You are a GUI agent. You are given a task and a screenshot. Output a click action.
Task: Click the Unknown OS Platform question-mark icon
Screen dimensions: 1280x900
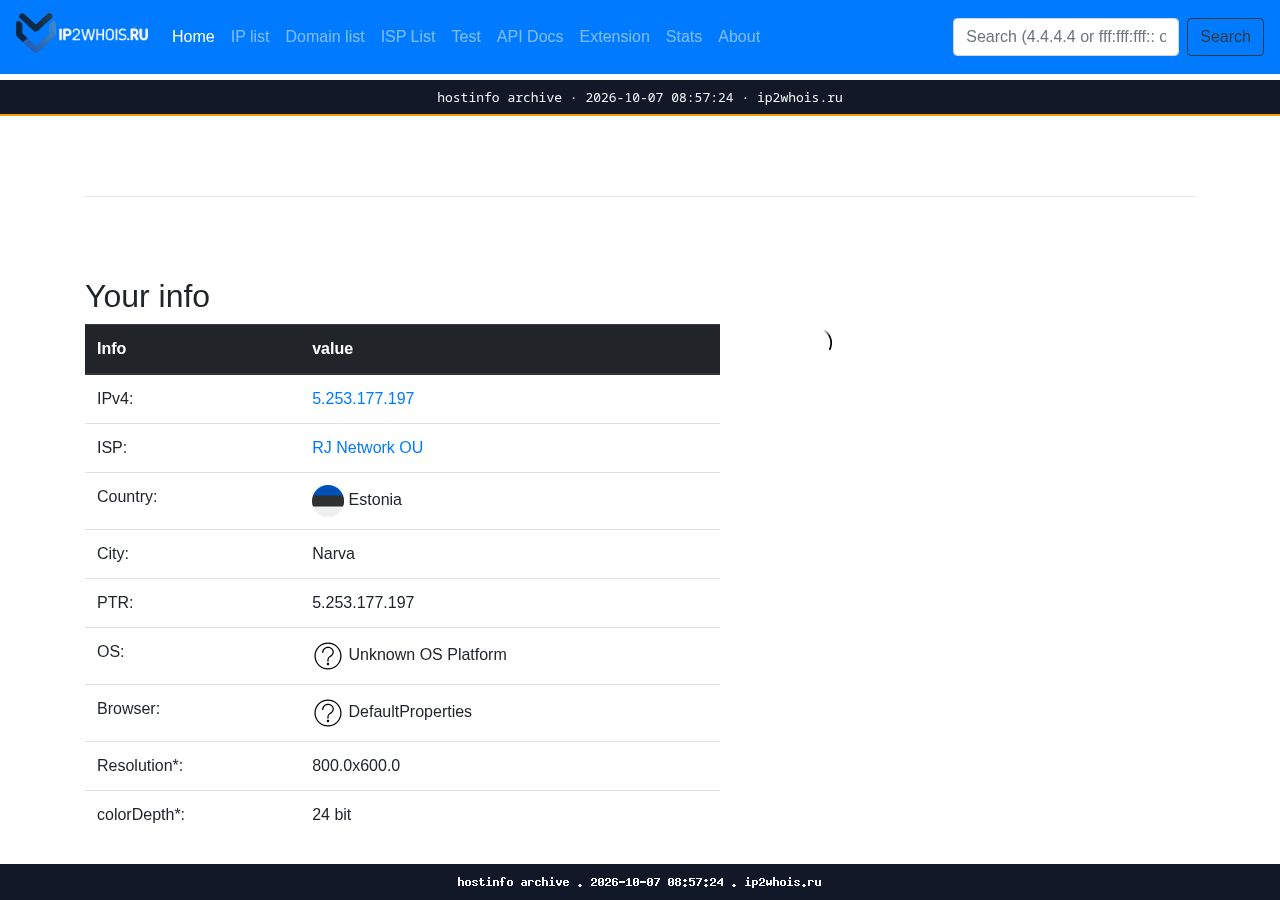click(328, 656)
